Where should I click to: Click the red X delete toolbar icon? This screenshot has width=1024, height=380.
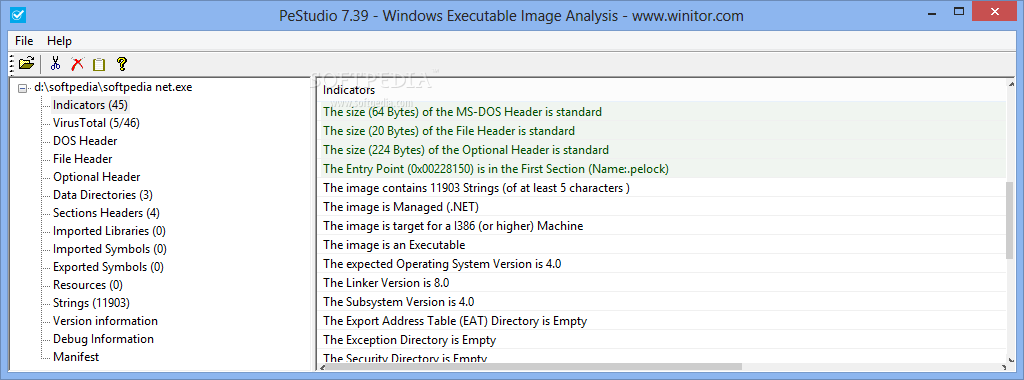(77, 63)
